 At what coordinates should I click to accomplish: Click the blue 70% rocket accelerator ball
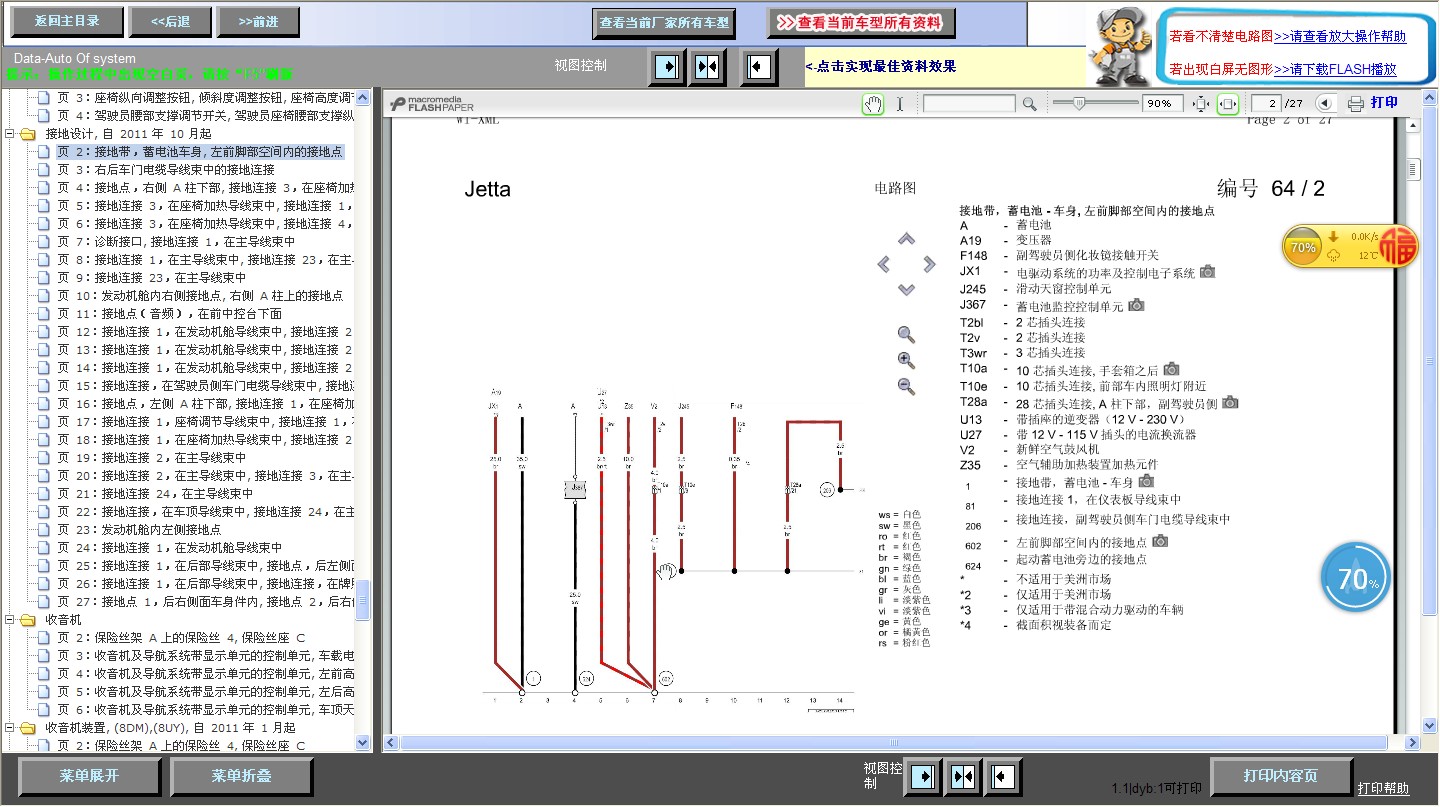[x=1356, y=577]
